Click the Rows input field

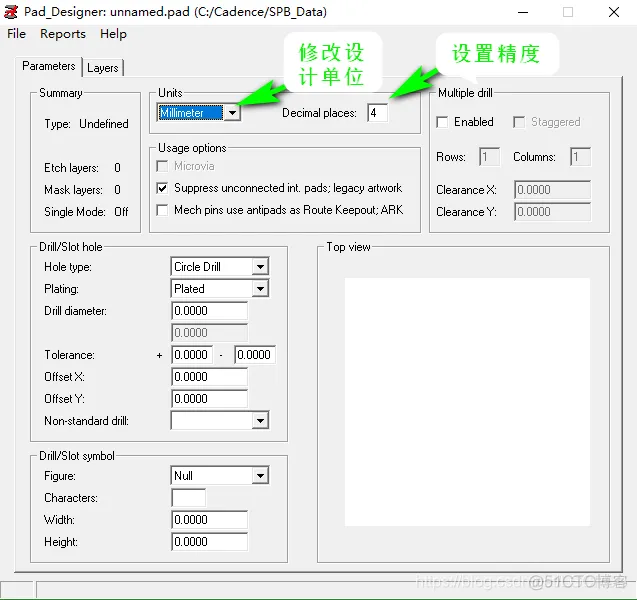point(490,156)
